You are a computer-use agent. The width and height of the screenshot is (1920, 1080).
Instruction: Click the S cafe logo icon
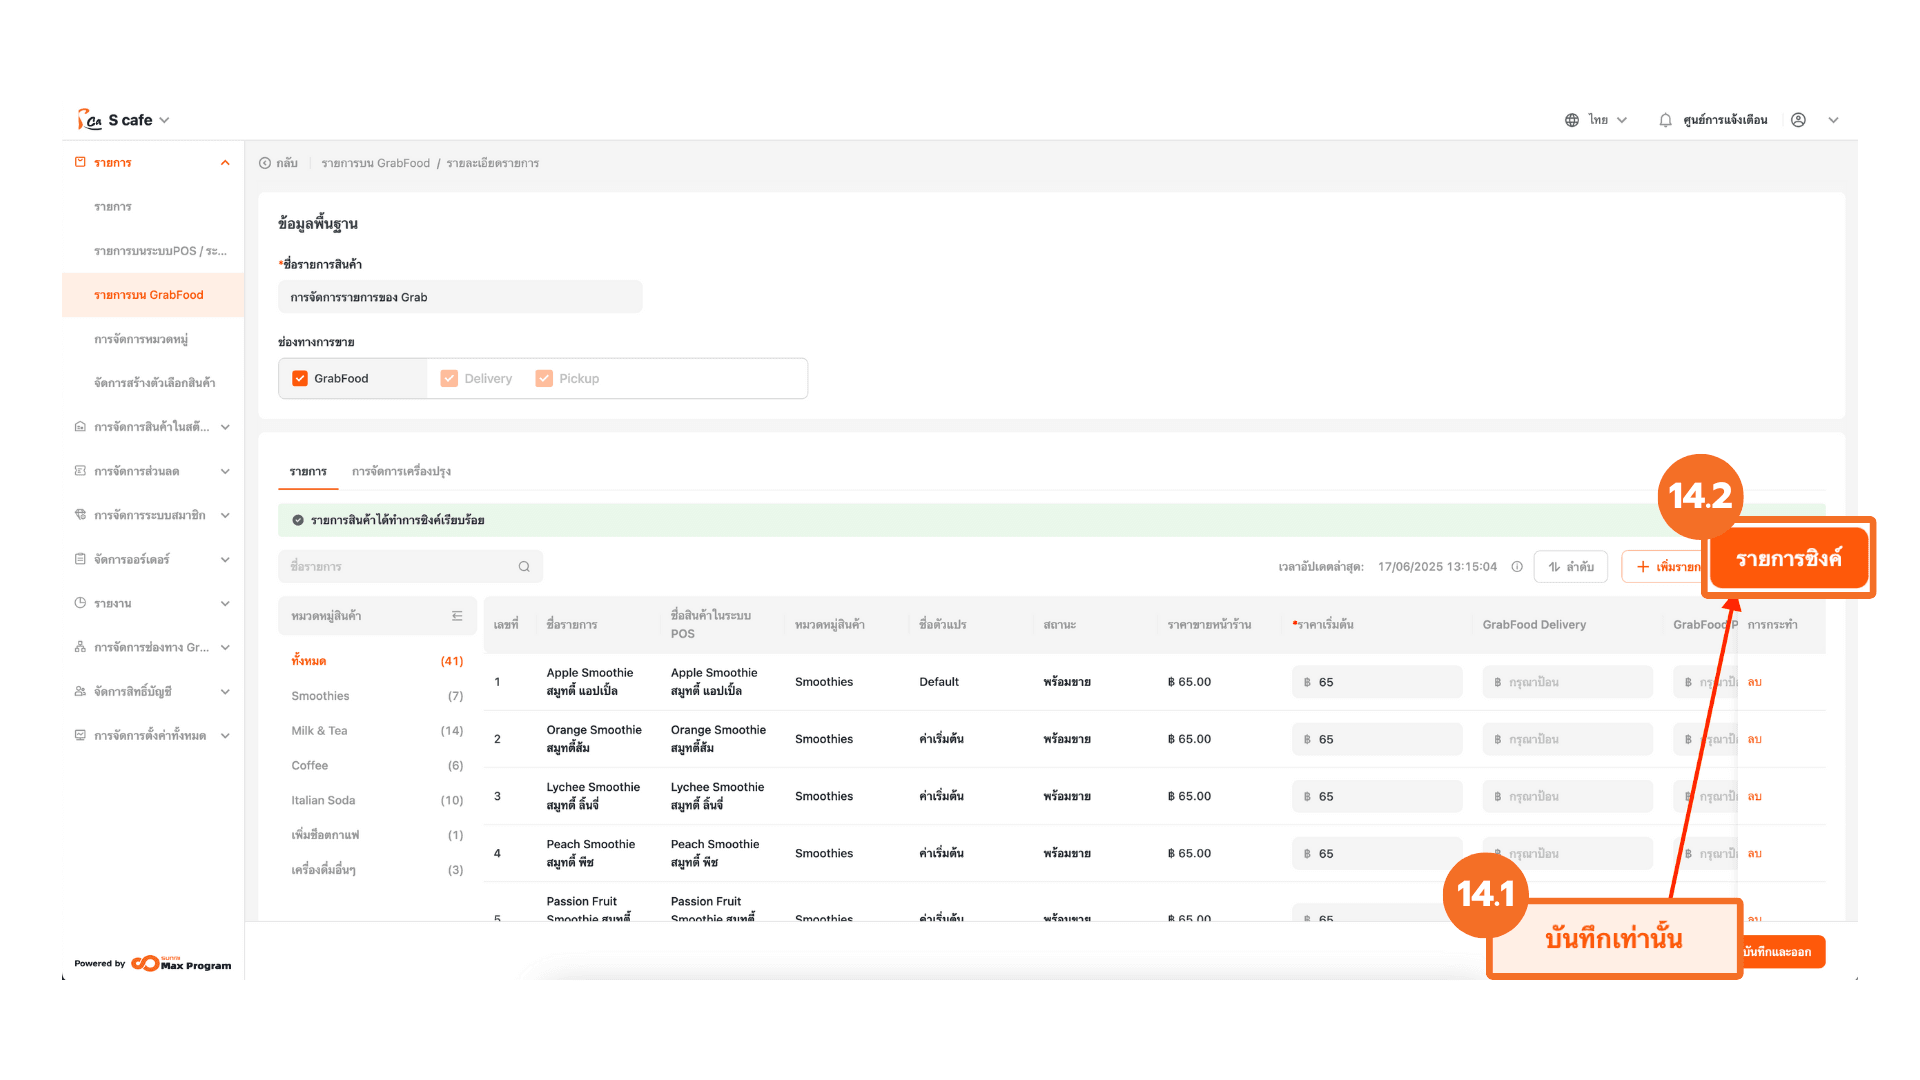[x=90, y=120]
